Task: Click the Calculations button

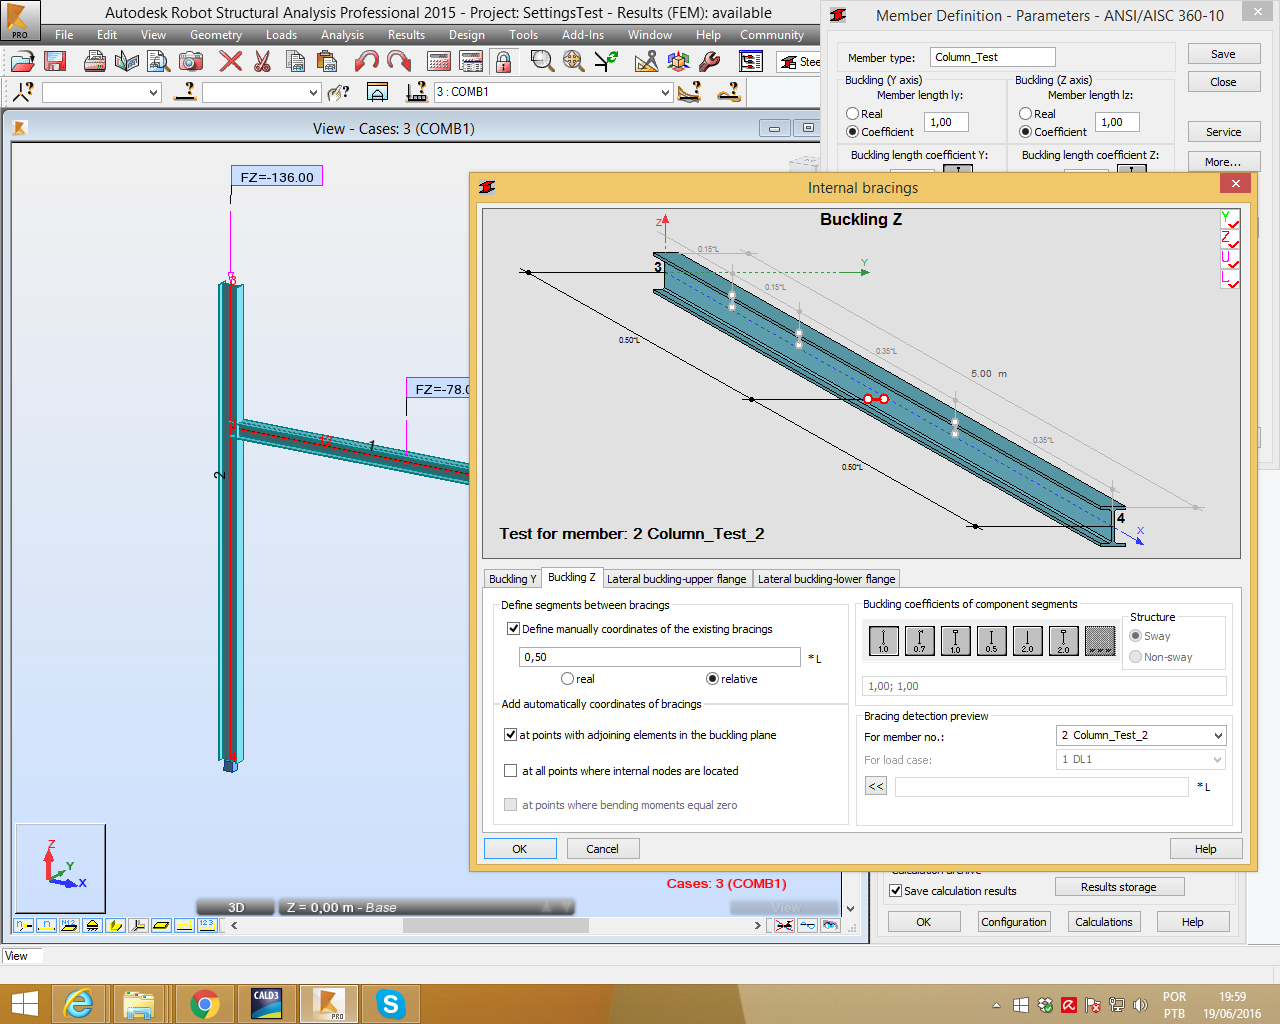Action: (1104, 922)
